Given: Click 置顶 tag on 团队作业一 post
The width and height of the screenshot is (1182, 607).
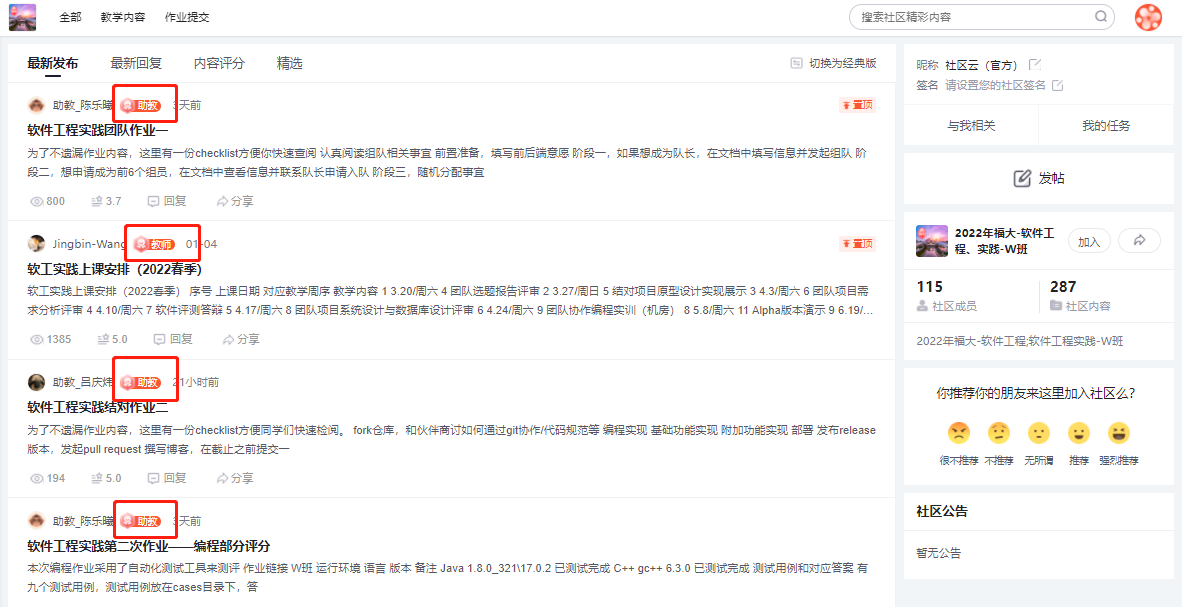Looking at the screenshot, I should coord(857,105).
